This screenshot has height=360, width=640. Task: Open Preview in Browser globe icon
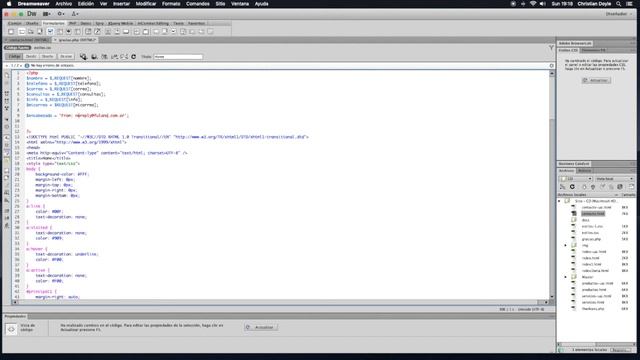[94, 57]
